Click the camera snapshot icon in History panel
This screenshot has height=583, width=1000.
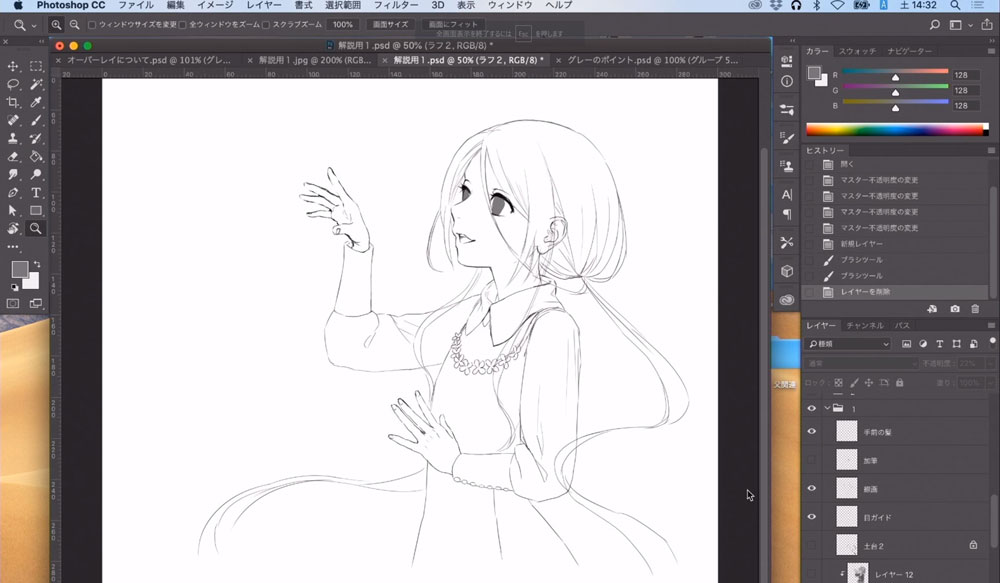pyautogui.click(x=954, y=309)
